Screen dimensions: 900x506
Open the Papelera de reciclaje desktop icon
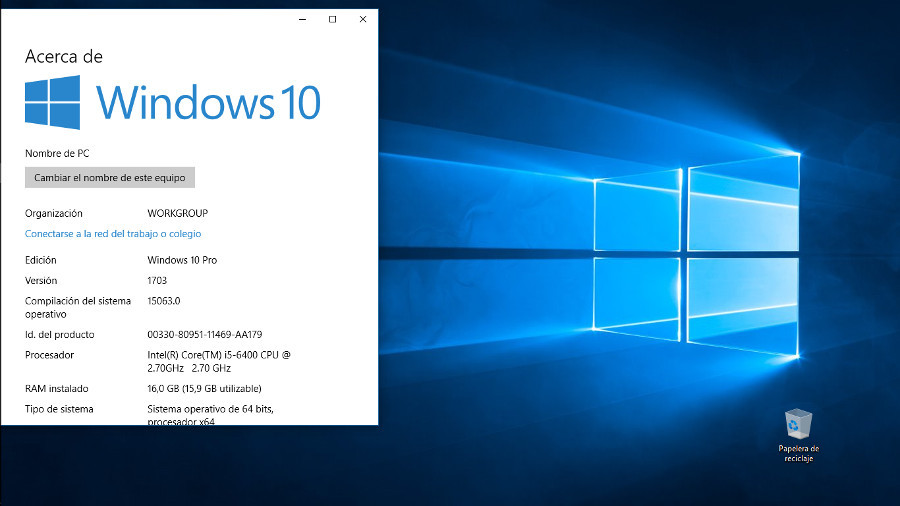click(x=798, y=424)
